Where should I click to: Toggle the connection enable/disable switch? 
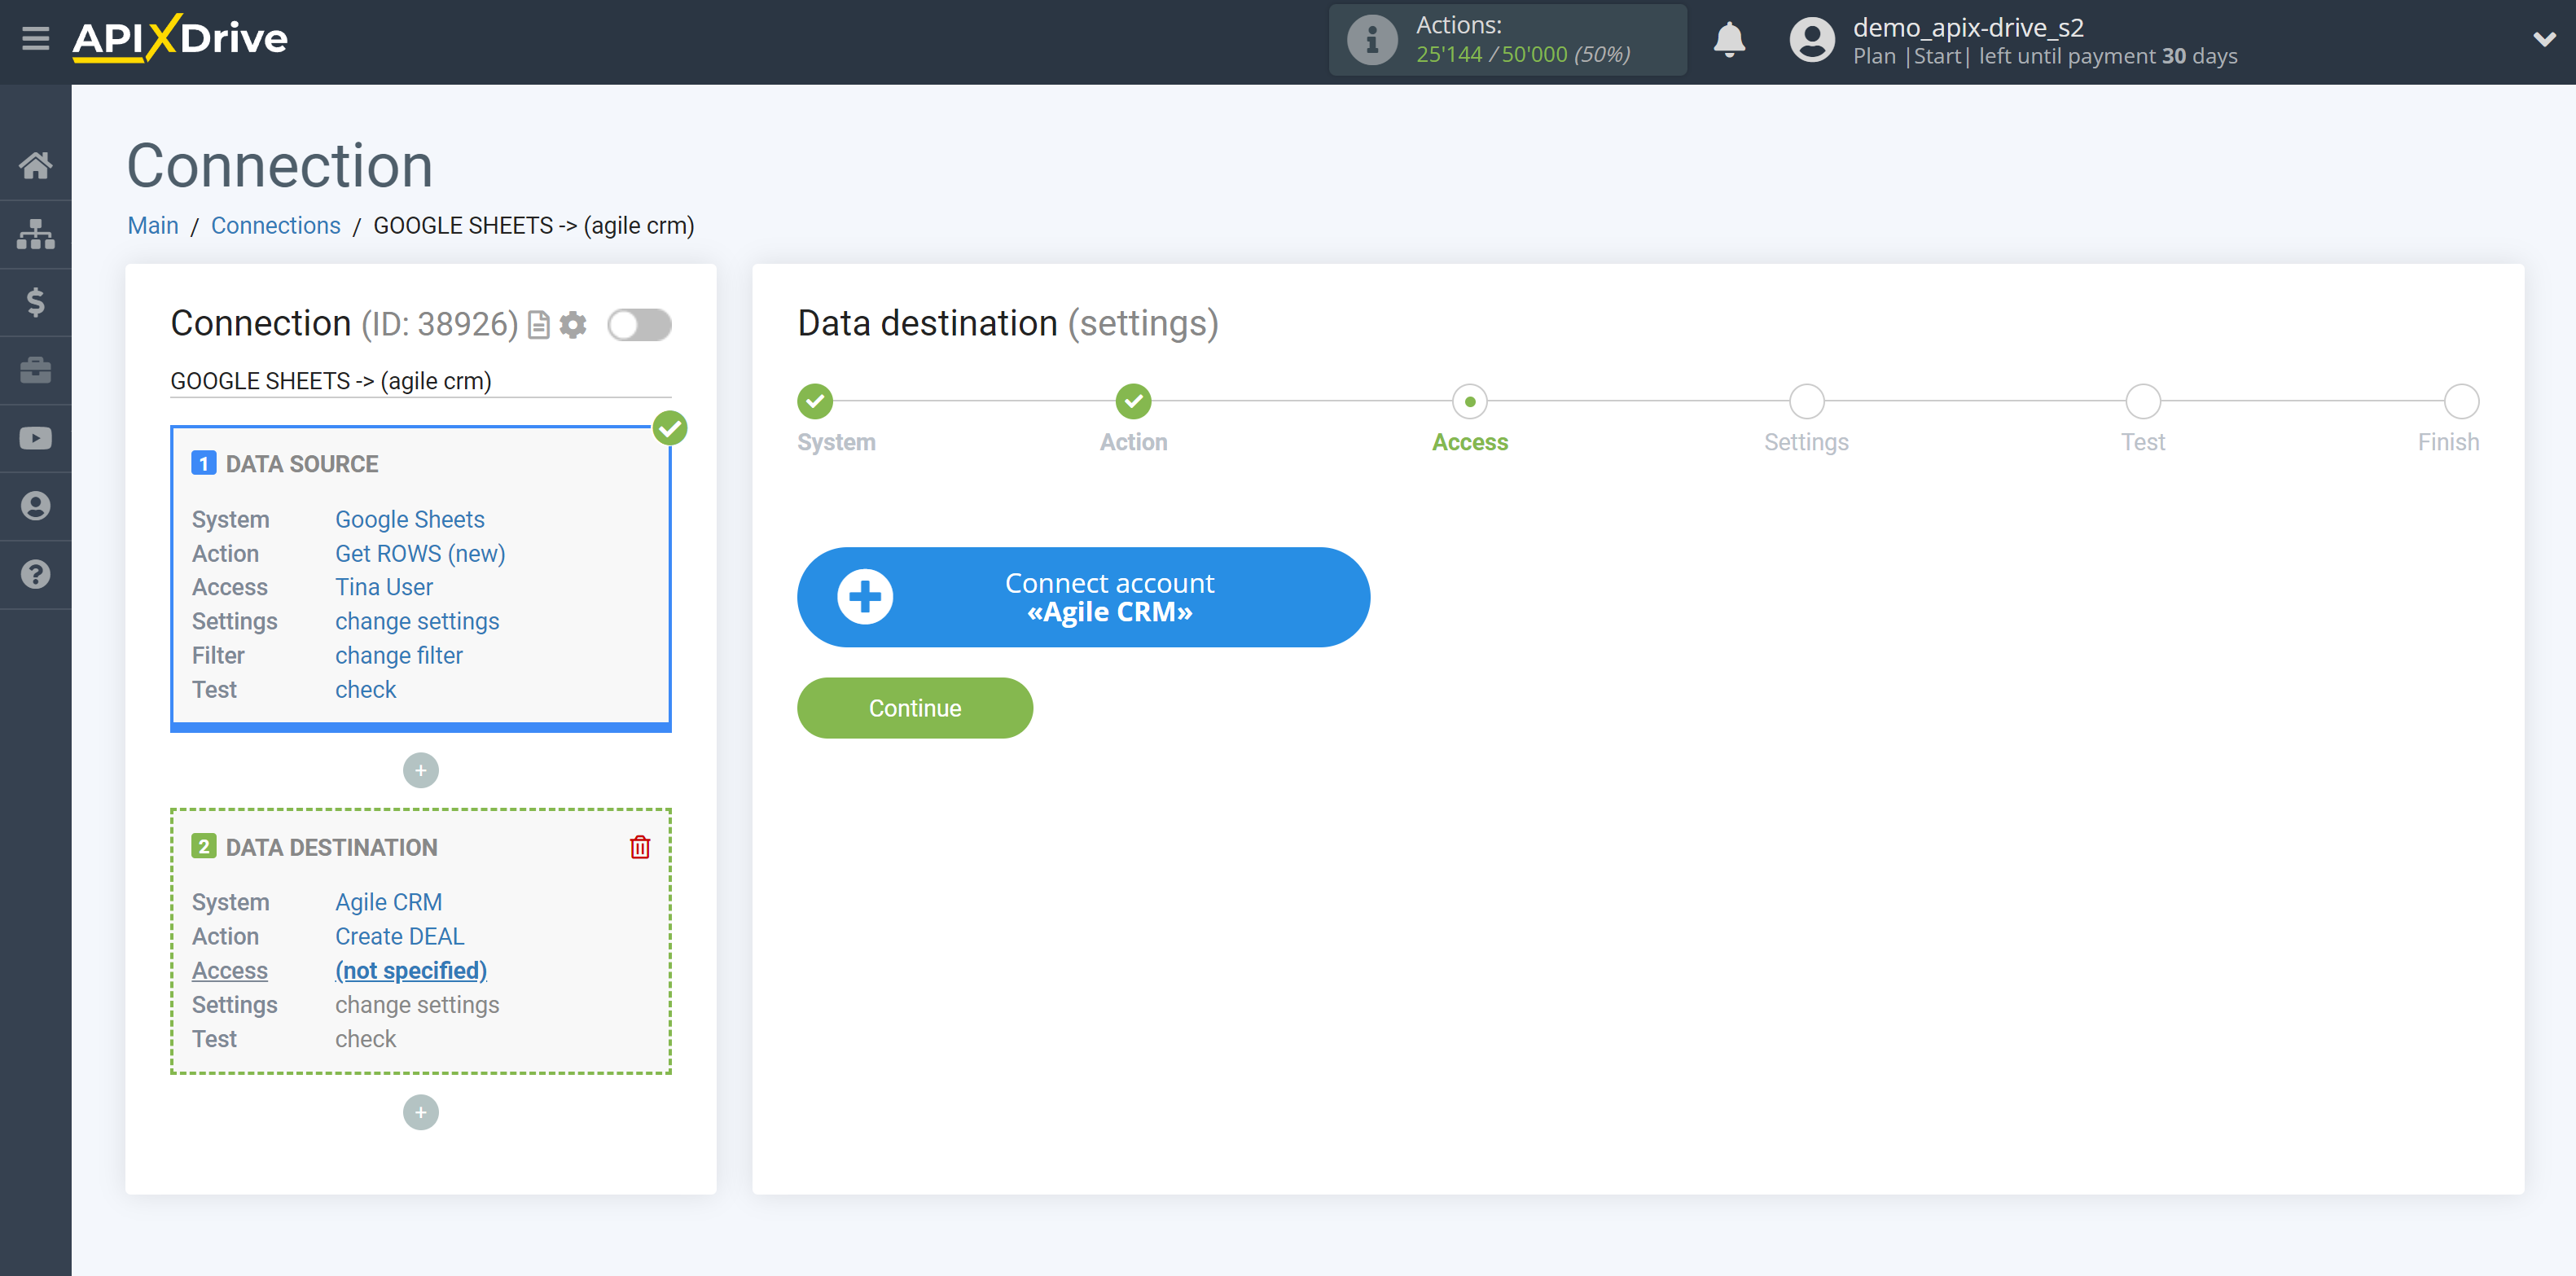point(639,323)
